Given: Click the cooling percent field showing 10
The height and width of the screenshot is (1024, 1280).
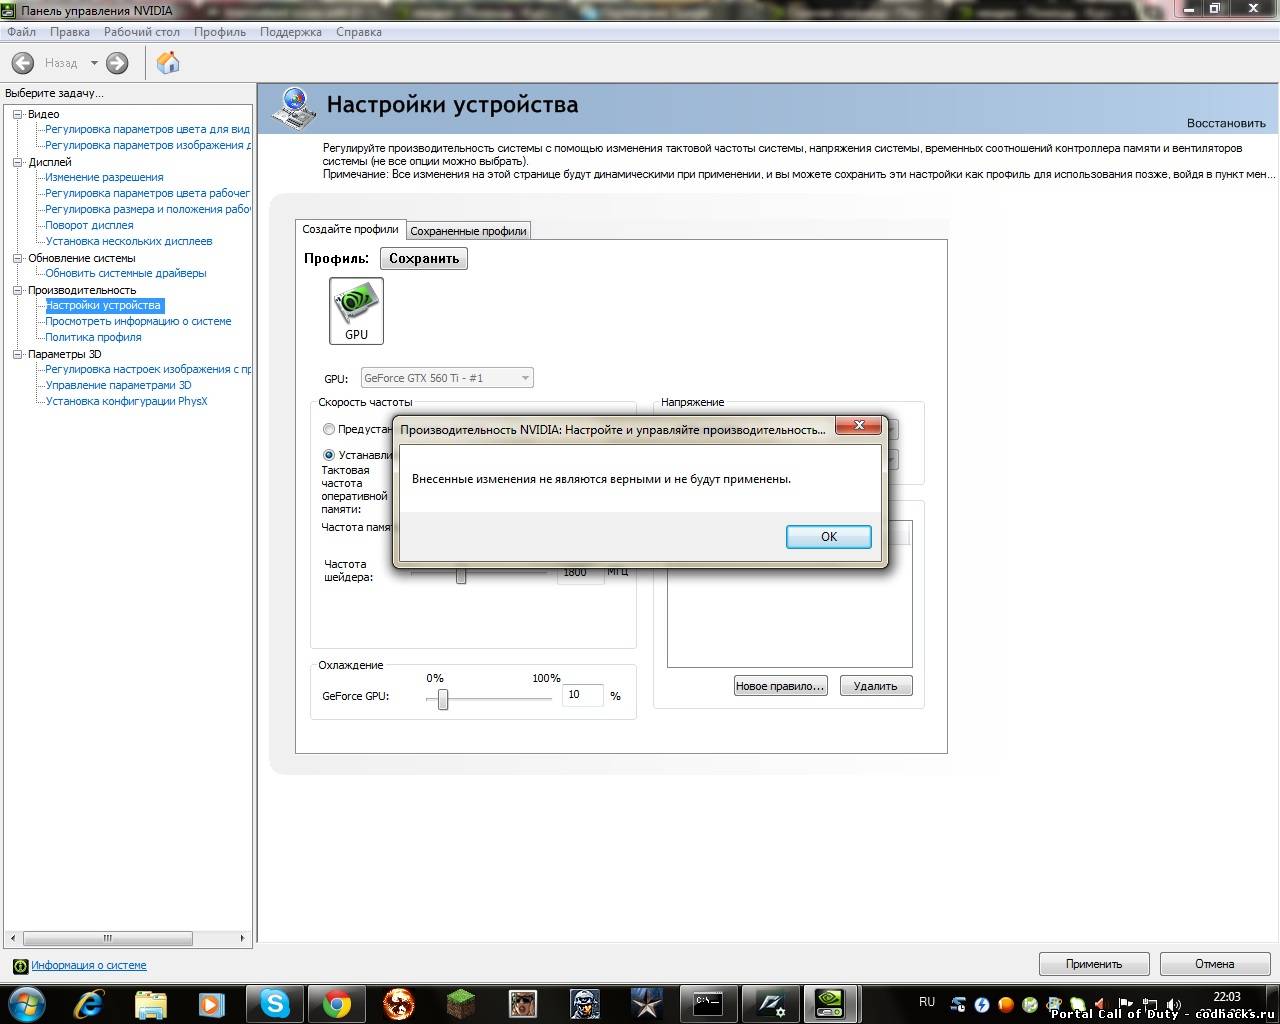Looking at the screenshot, I should (583, 695).
